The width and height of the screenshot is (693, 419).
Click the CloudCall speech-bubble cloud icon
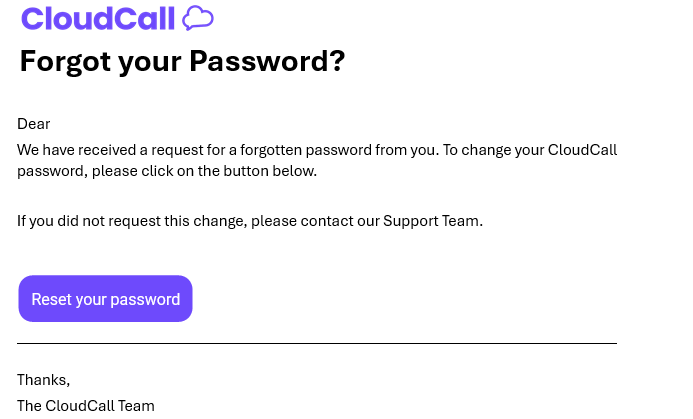tap(198, 18)
